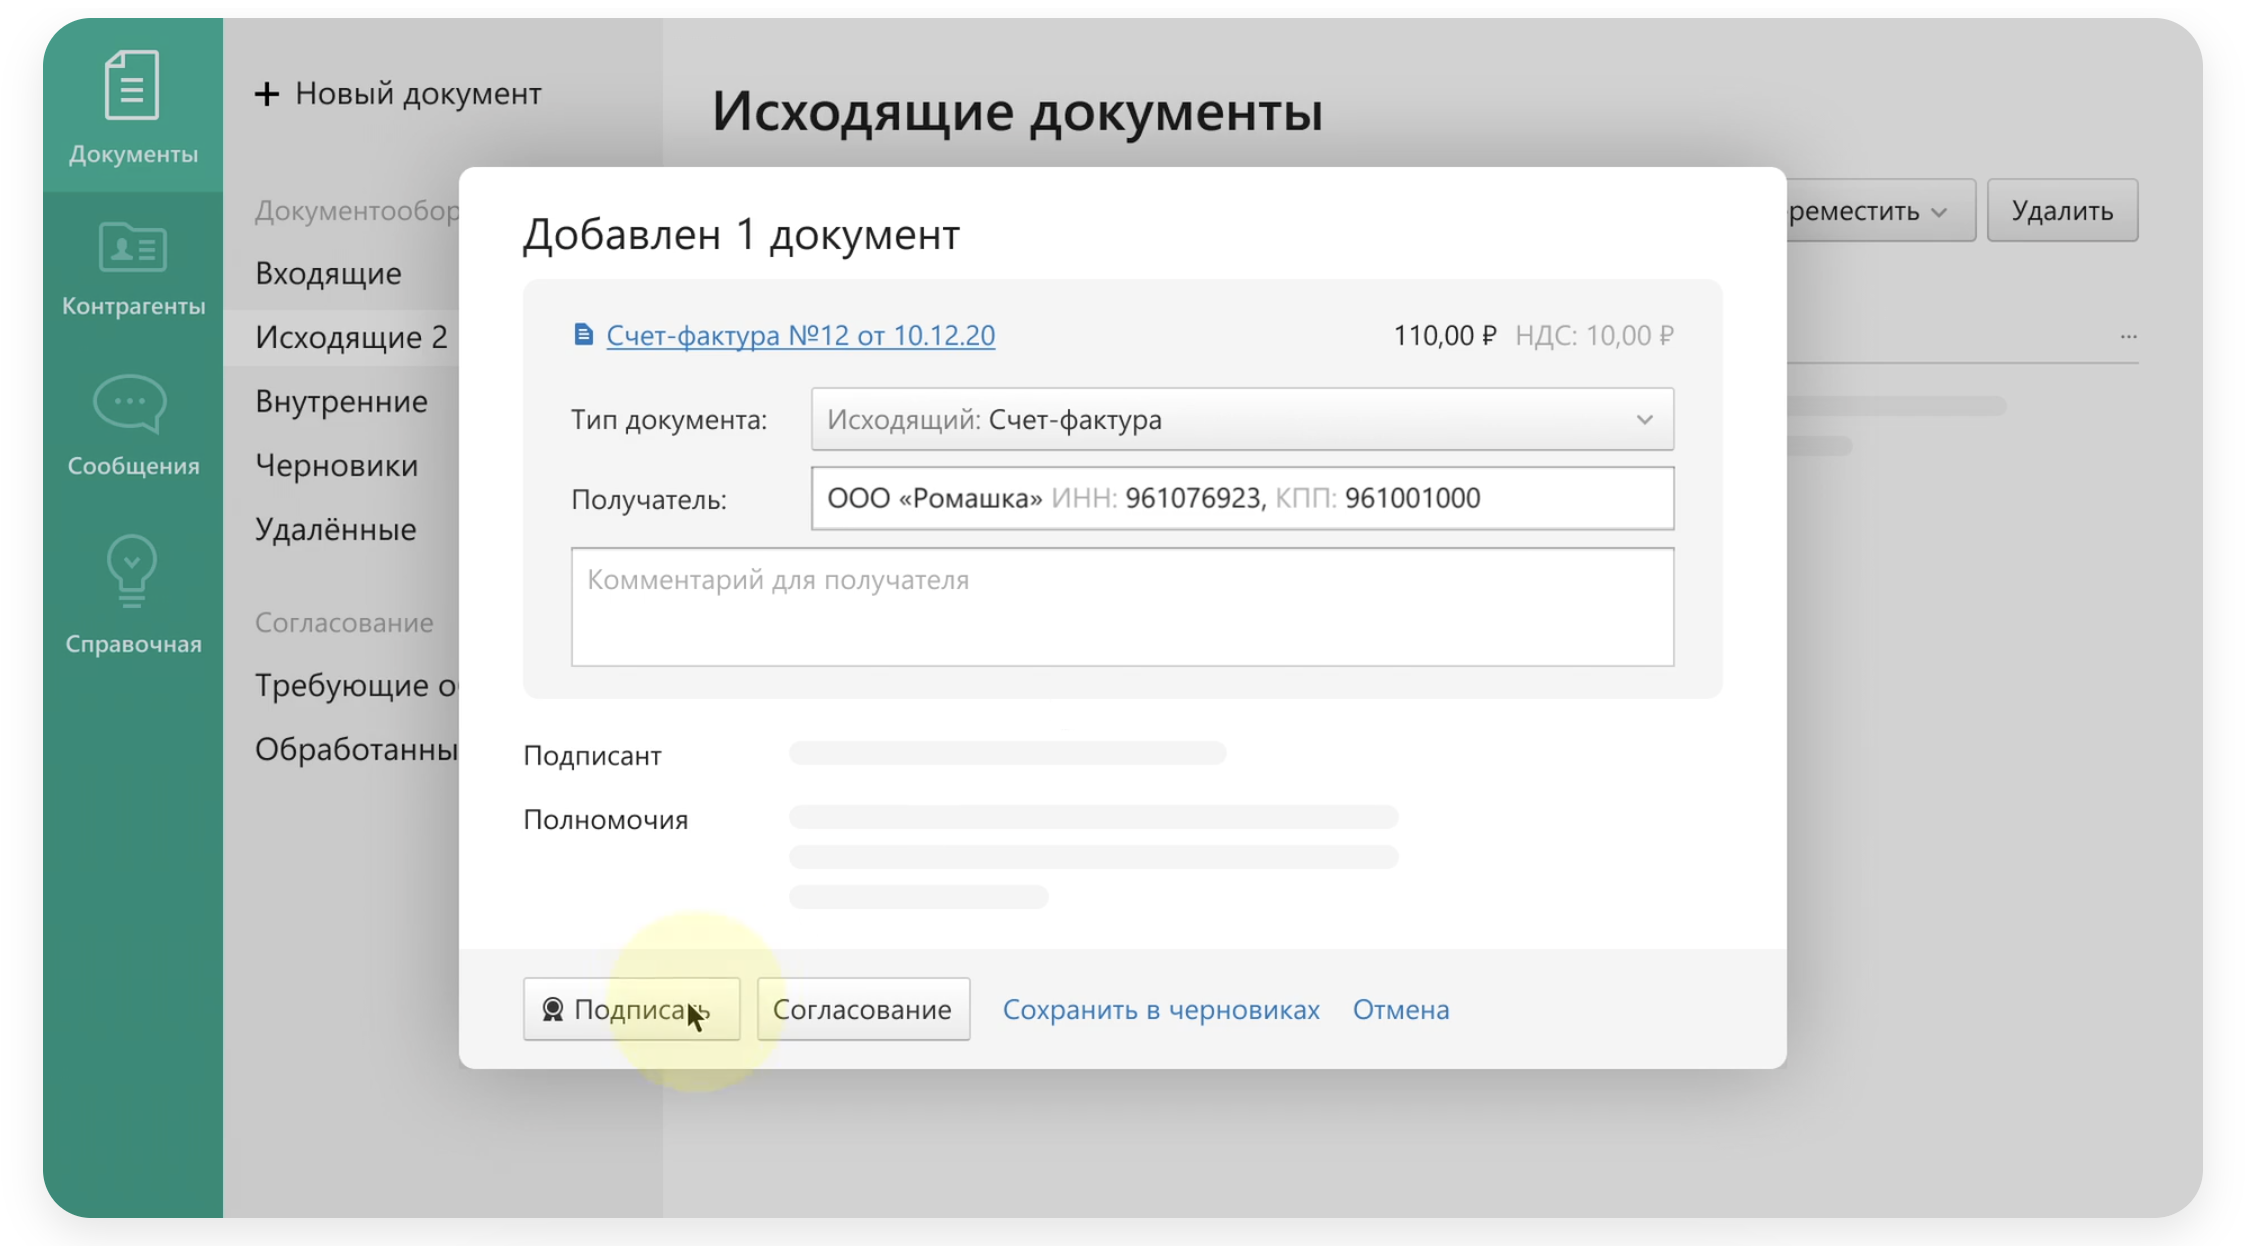The height and width of the screenshot is (1246, 2246).
Task: Open the Сообщения chat bubble icon
Action: click(x=130, y=404)
